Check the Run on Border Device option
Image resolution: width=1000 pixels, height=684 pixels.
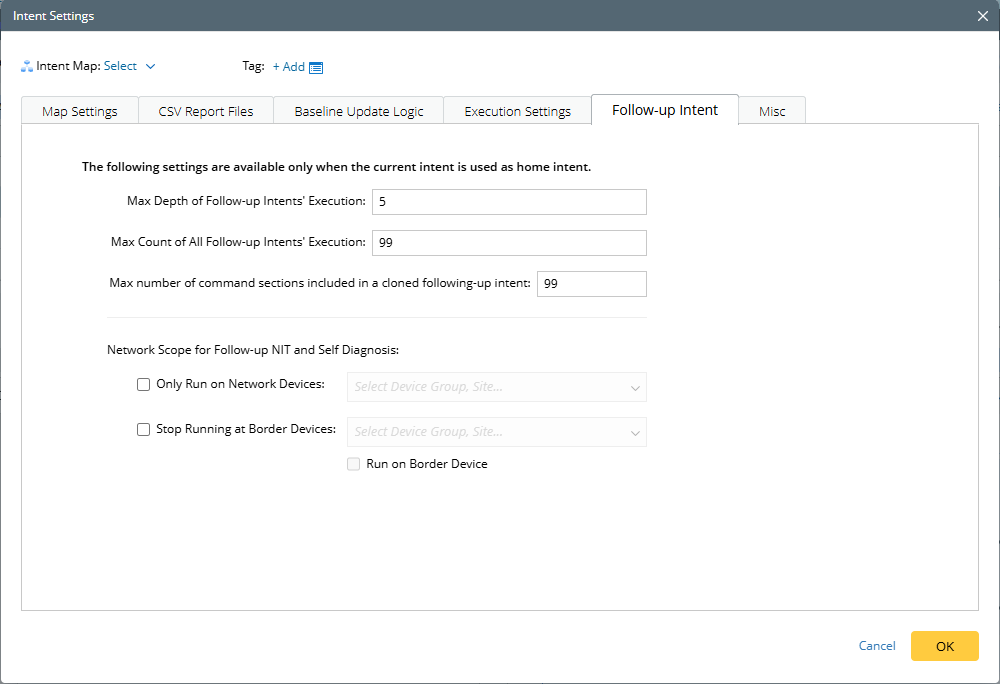pos(353,464)
